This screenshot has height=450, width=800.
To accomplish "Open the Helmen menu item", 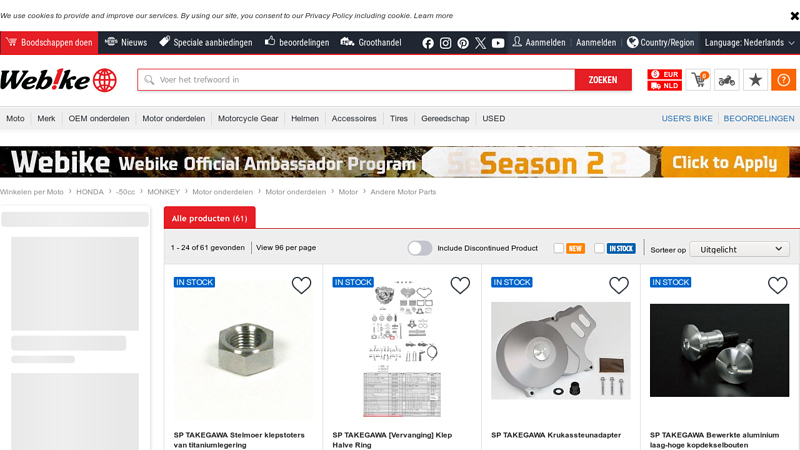I will (305, 118).
